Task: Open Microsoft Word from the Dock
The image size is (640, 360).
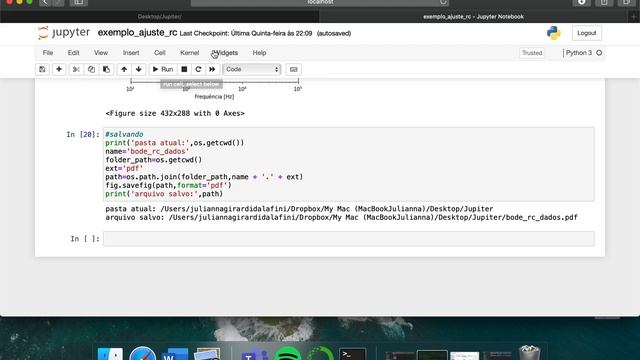Action: tap(175, 354)
